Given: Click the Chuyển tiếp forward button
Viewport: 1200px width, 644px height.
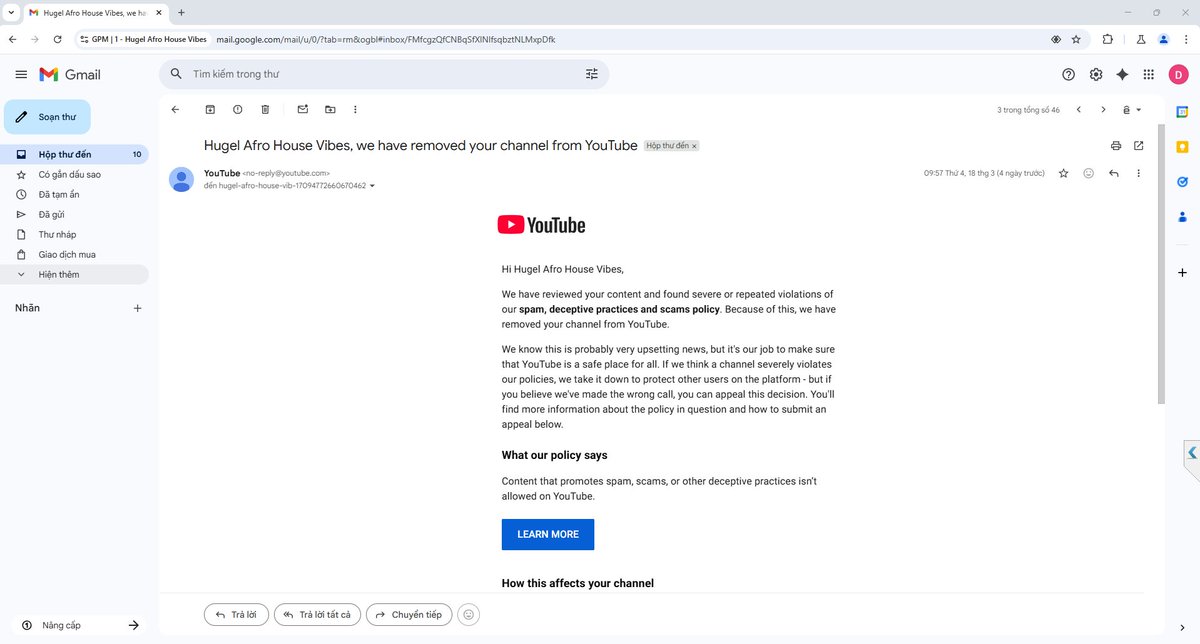Looking at the screenshot, I should pos(409,614).
